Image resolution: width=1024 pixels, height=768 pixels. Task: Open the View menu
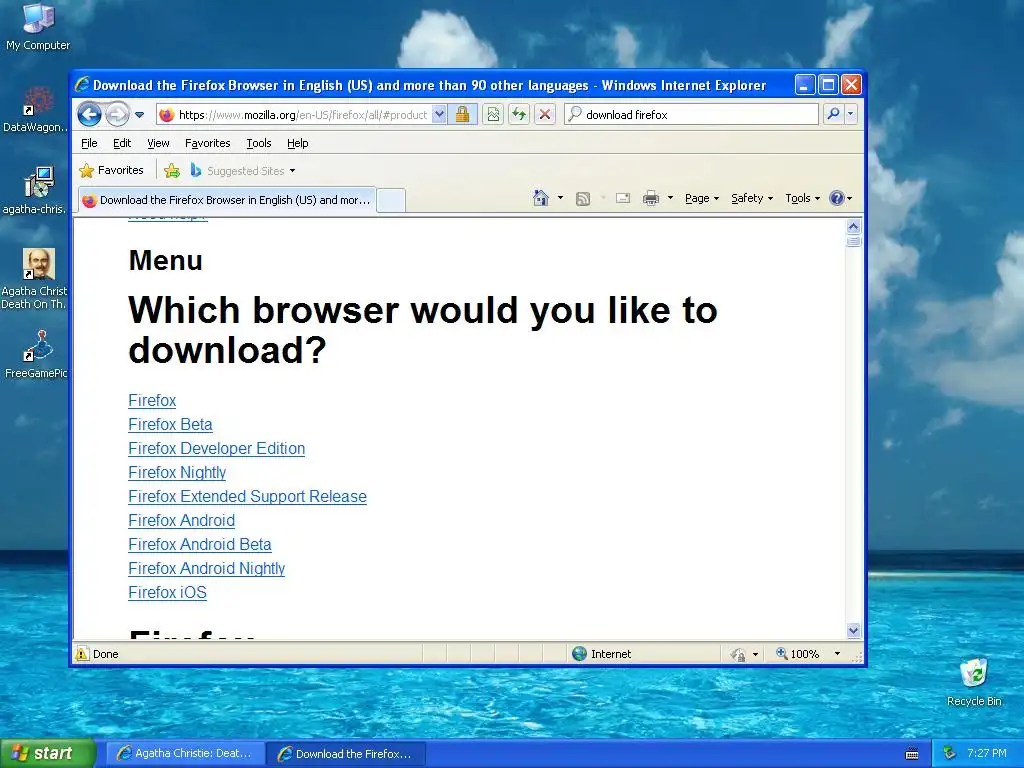click(x=158, y=143)
